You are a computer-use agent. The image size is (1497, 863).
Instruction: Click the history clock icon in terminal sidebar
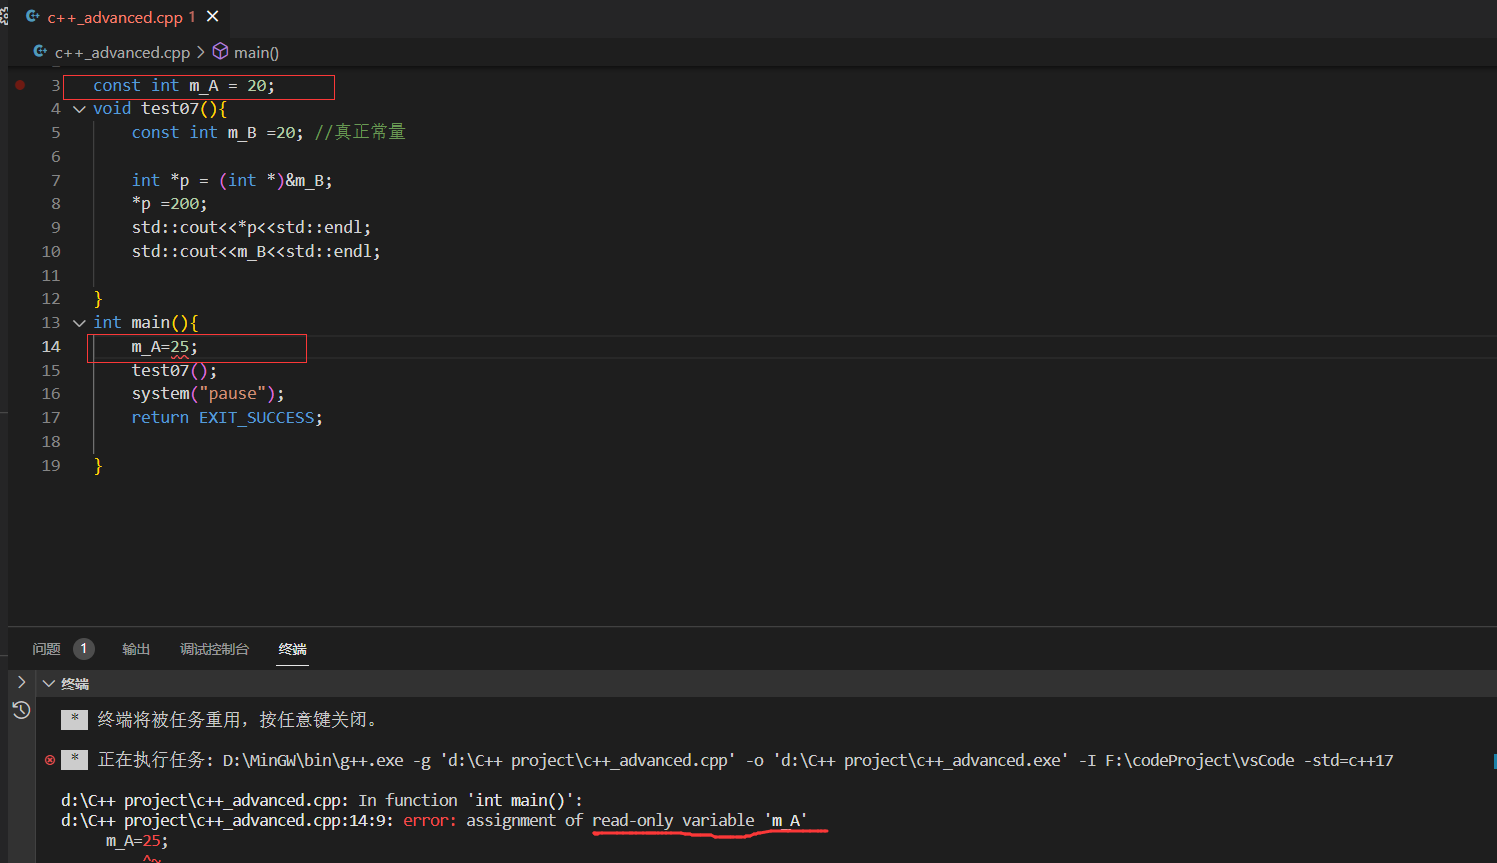point(21,710)
